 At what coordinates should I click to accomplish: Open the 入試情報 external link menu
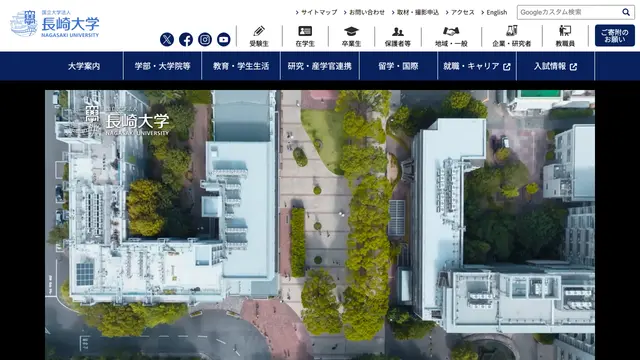556,66
